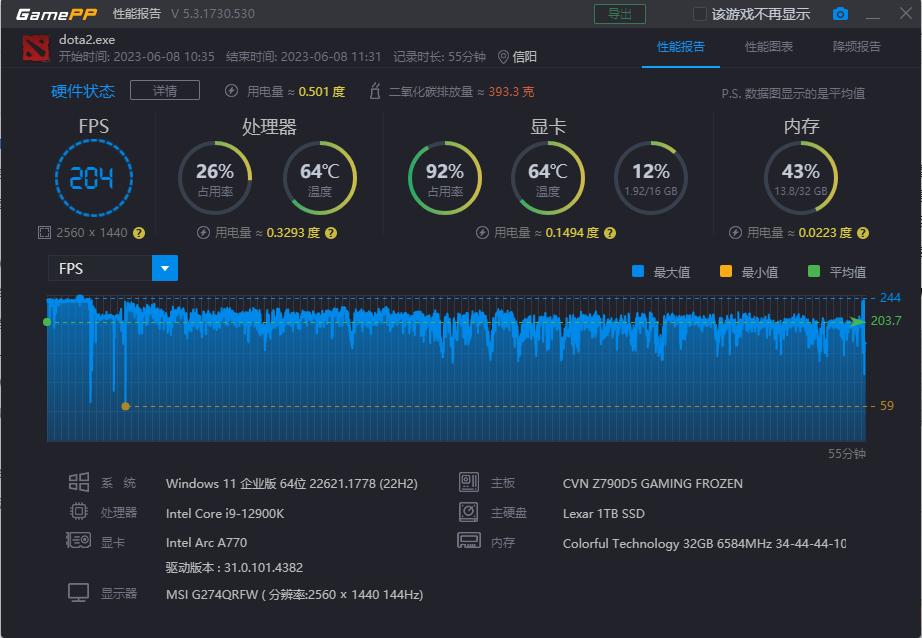Open the 详情 hardware details button
Screen dimensions: 922x638
coord(164,90)
